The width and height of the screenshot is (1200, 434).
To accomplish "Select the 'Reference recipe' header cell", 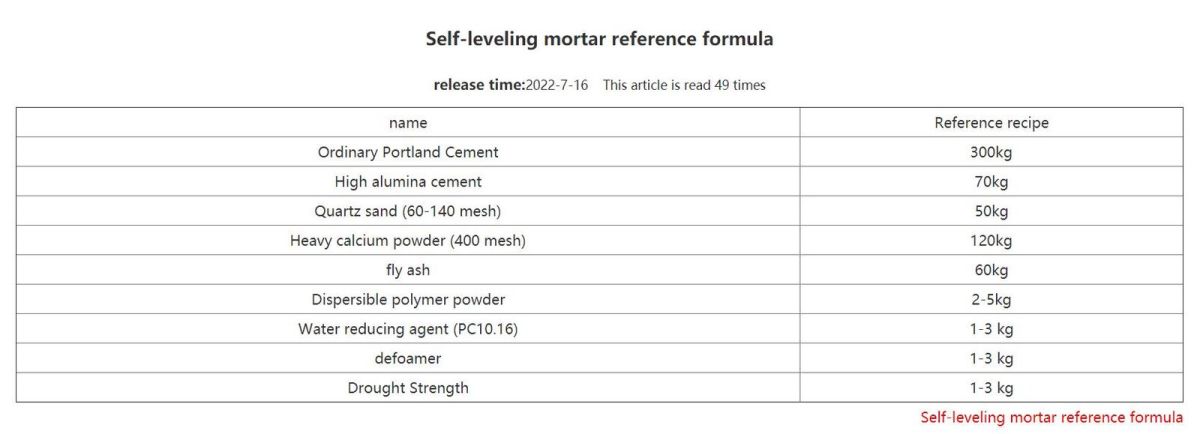I will pos(991,123).
